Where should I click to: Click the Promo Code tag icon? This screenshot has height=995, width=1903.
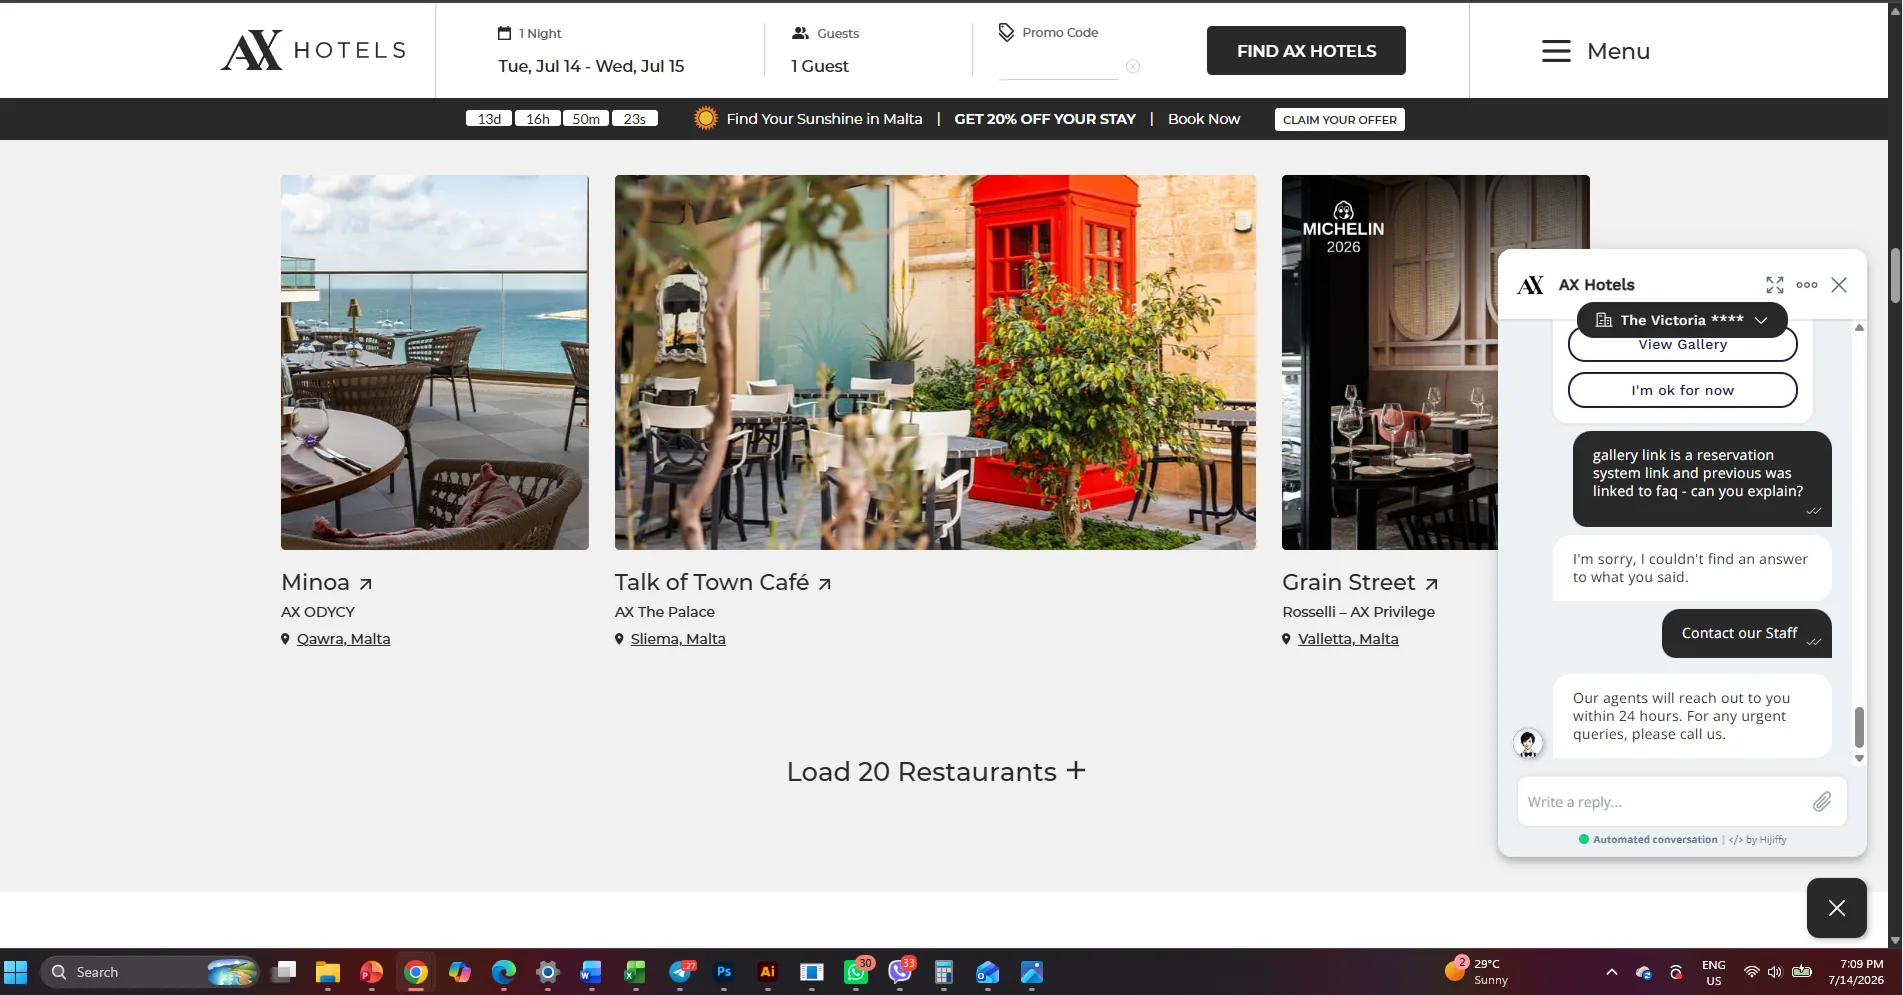pos(1006,32)
